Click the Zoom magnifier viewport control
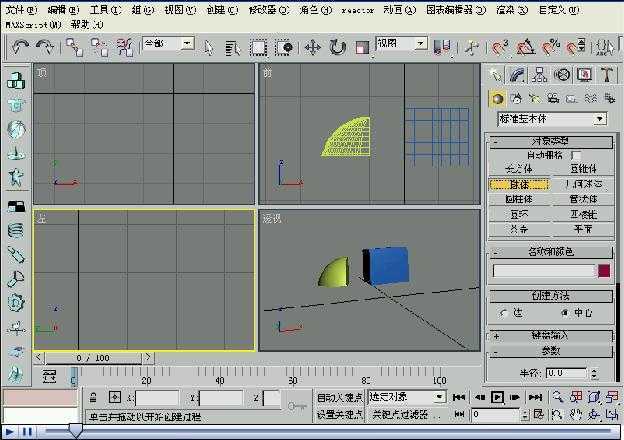This screenshot has width=624, height=440. [558, 397]
